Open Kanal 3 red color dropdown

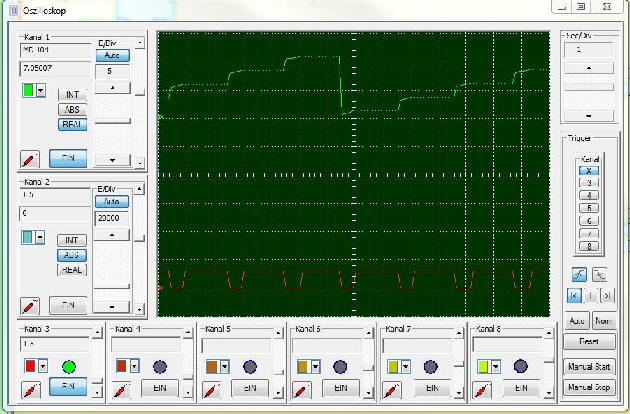(42, 366)
